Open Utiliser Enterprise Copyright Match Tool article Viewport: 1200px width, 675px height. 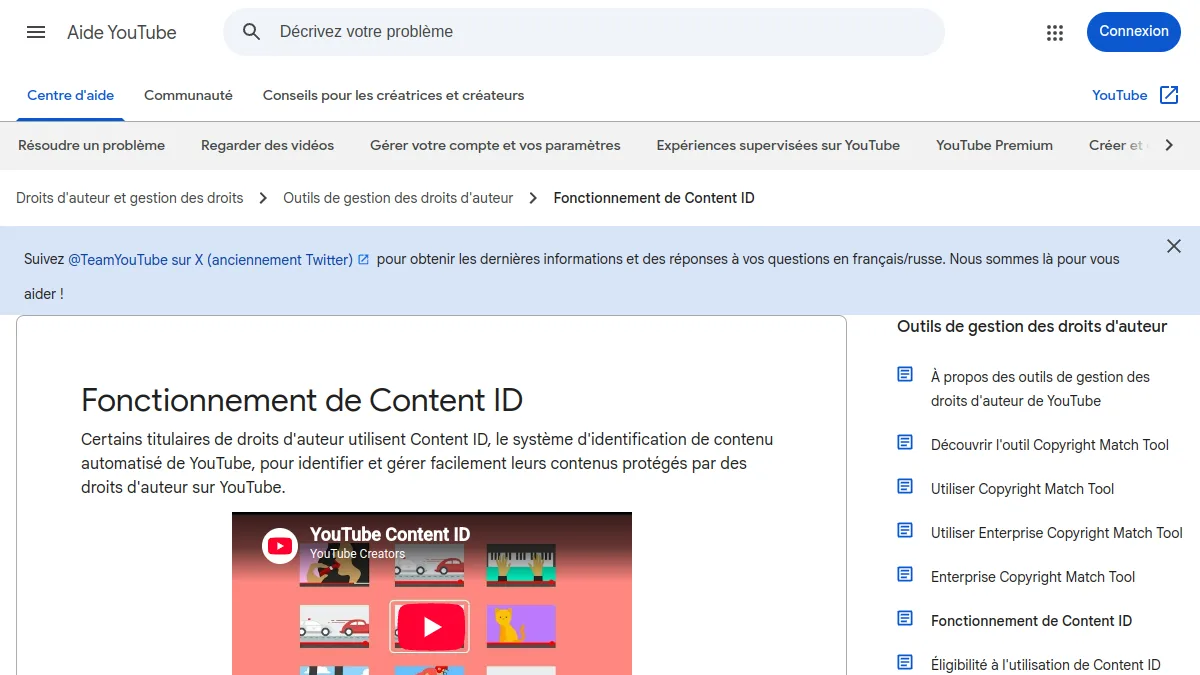click(x=1057, y=533)
